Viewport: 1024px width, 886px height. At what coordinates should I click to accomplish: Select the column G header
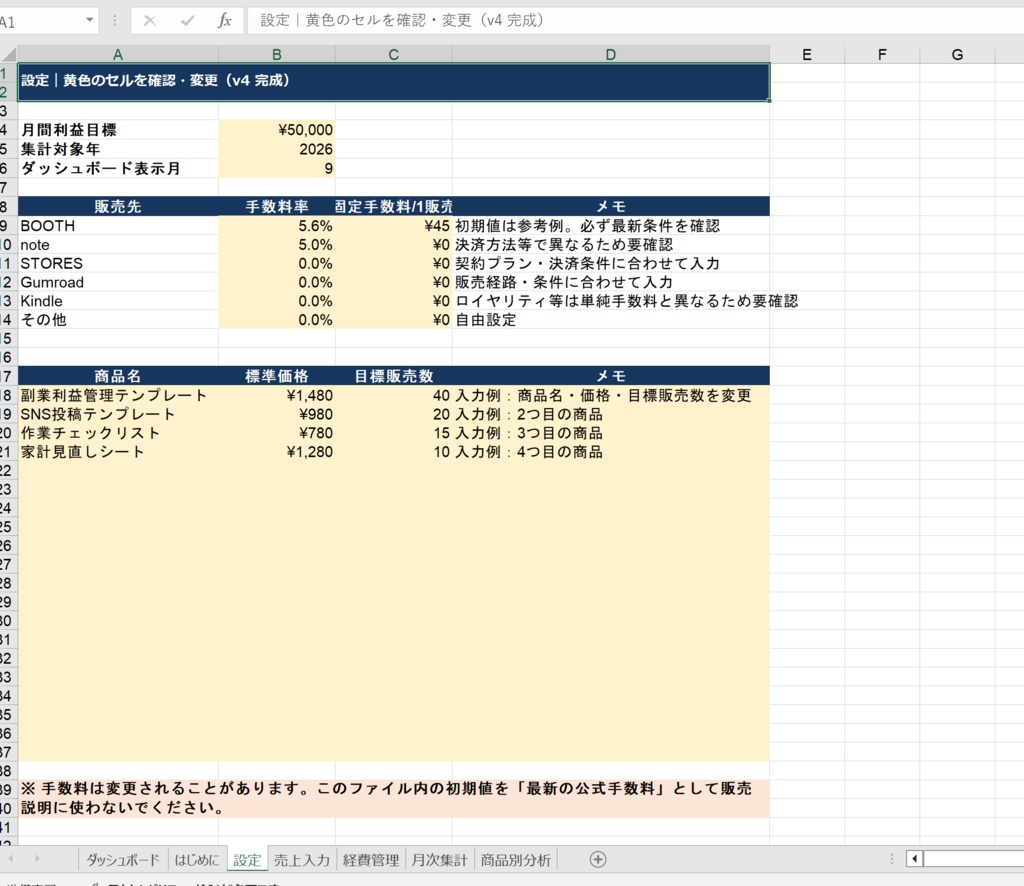point(957,55)
